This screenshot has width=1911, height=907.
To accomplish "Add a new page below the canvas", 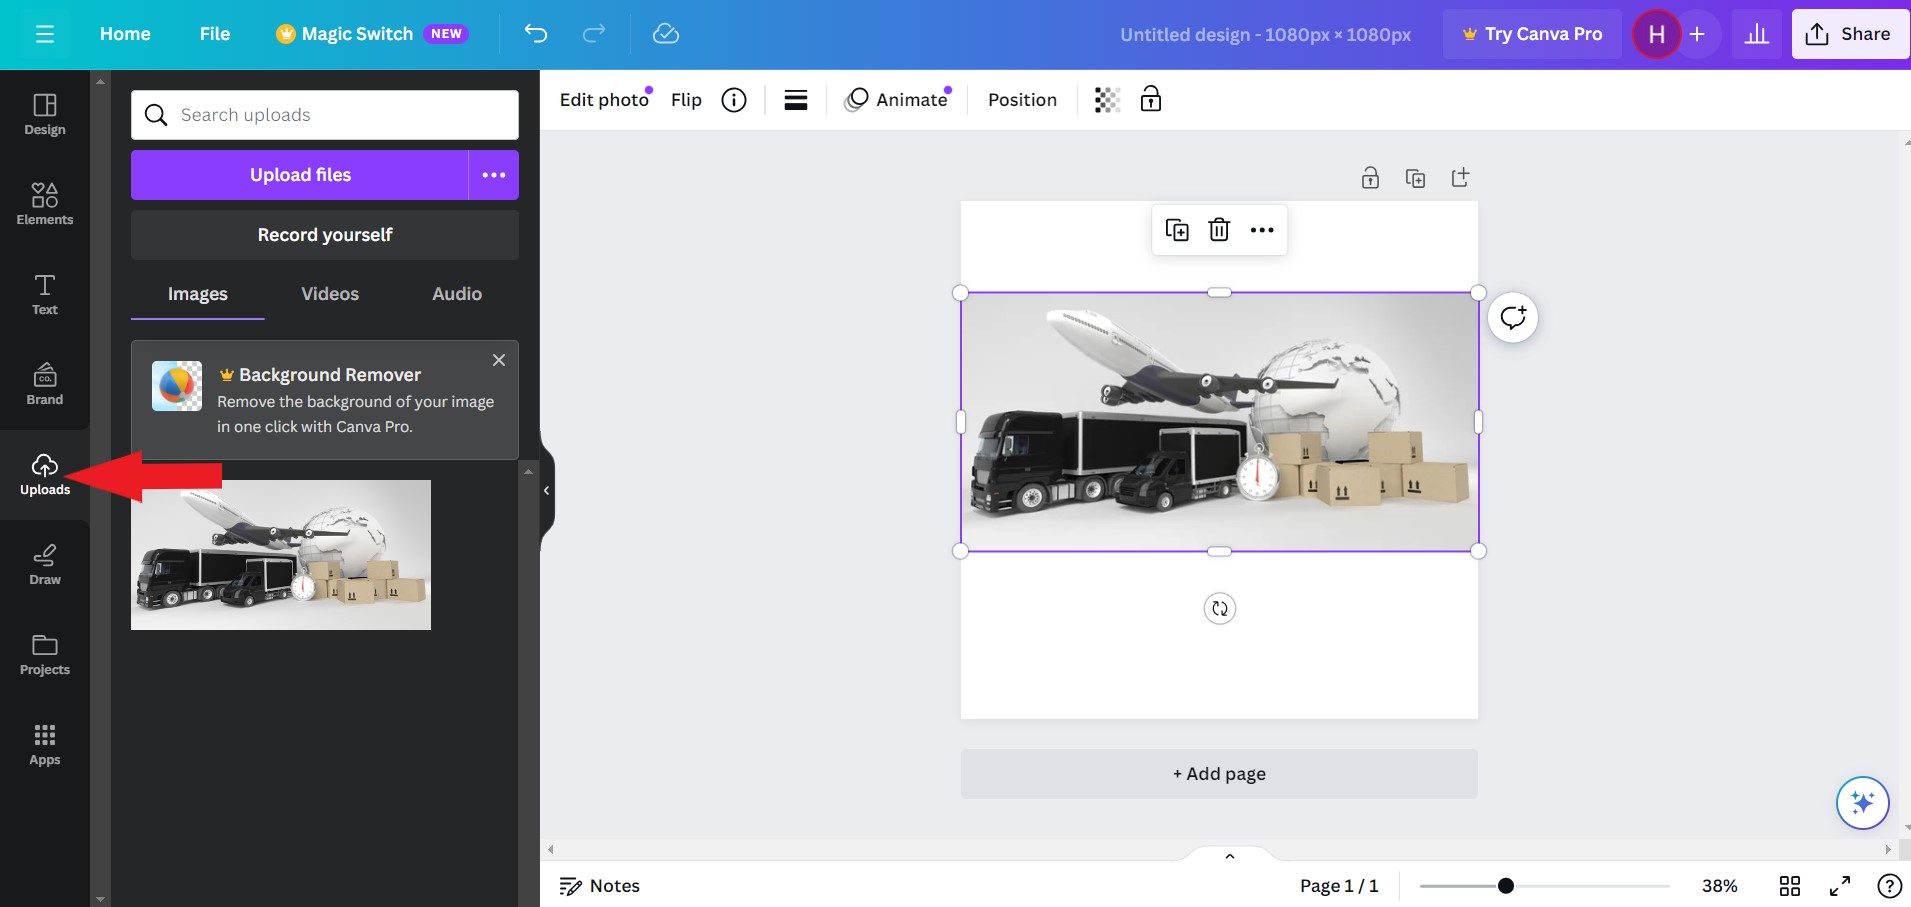I will [1218, 773].
